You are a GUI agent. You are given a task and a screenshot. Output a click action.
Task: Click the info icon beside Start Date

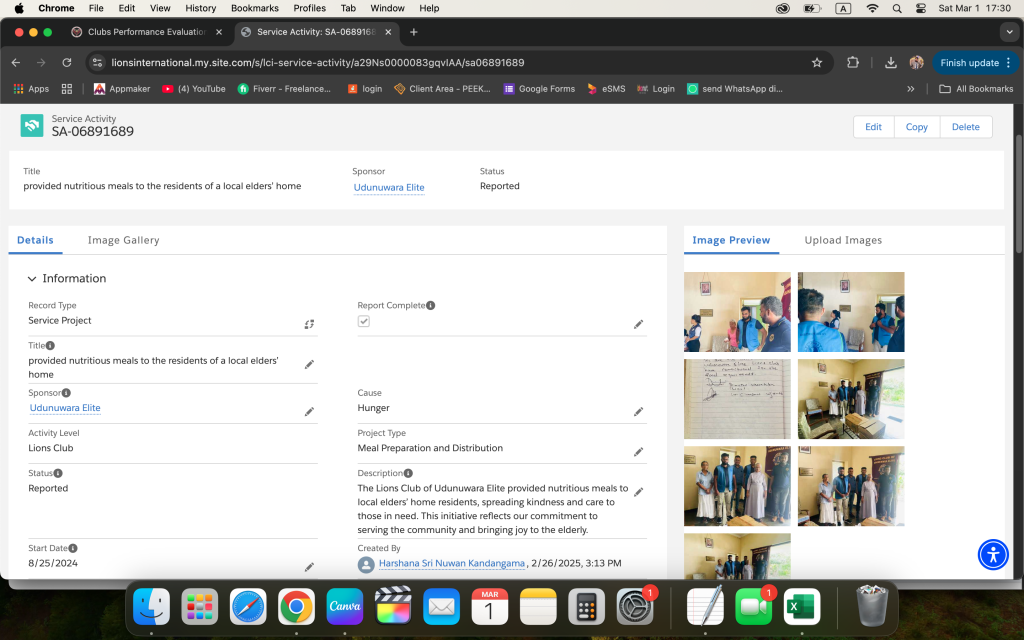tap(73, 548)
